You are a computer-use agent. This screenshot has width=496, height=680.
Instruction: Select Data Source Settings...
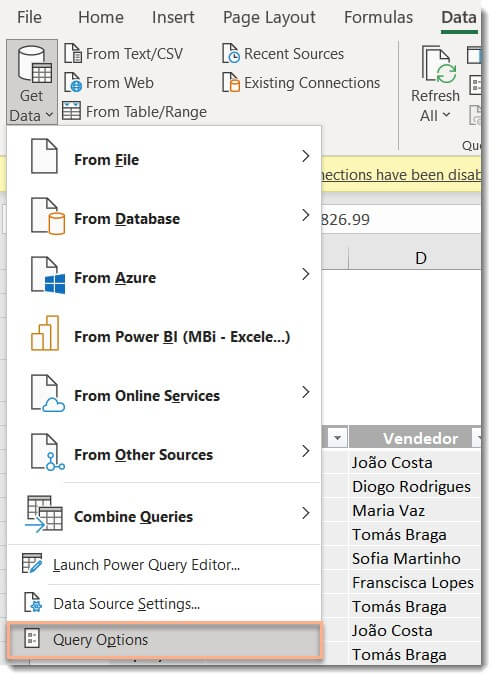pos(164,603)
